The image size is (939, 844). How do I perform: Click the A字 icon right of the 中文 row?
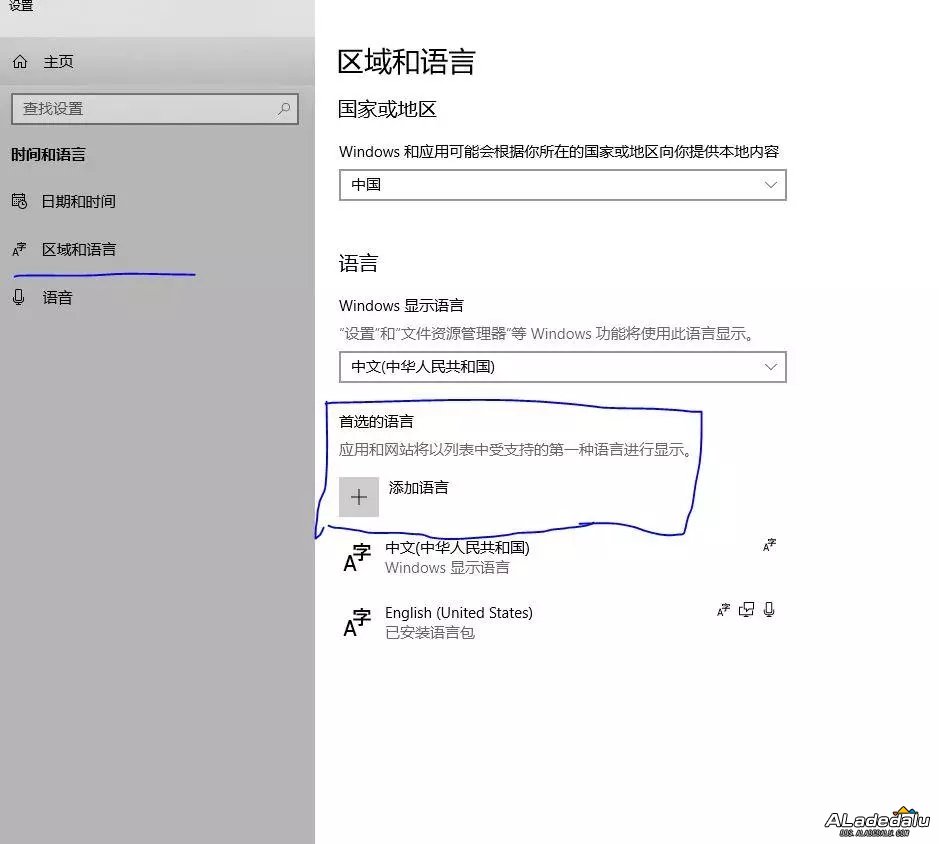coord(768,545)
